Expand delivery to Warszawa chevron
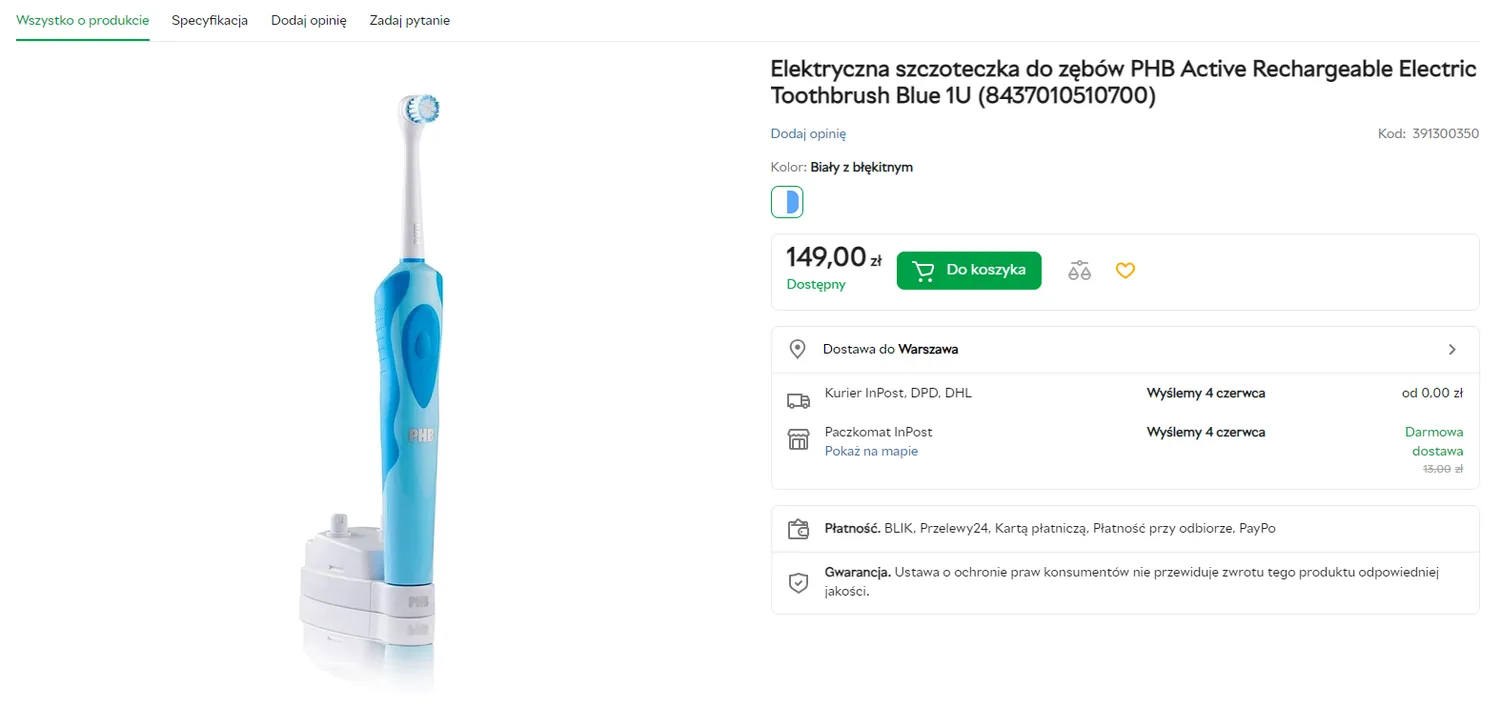 [1452, 350]
